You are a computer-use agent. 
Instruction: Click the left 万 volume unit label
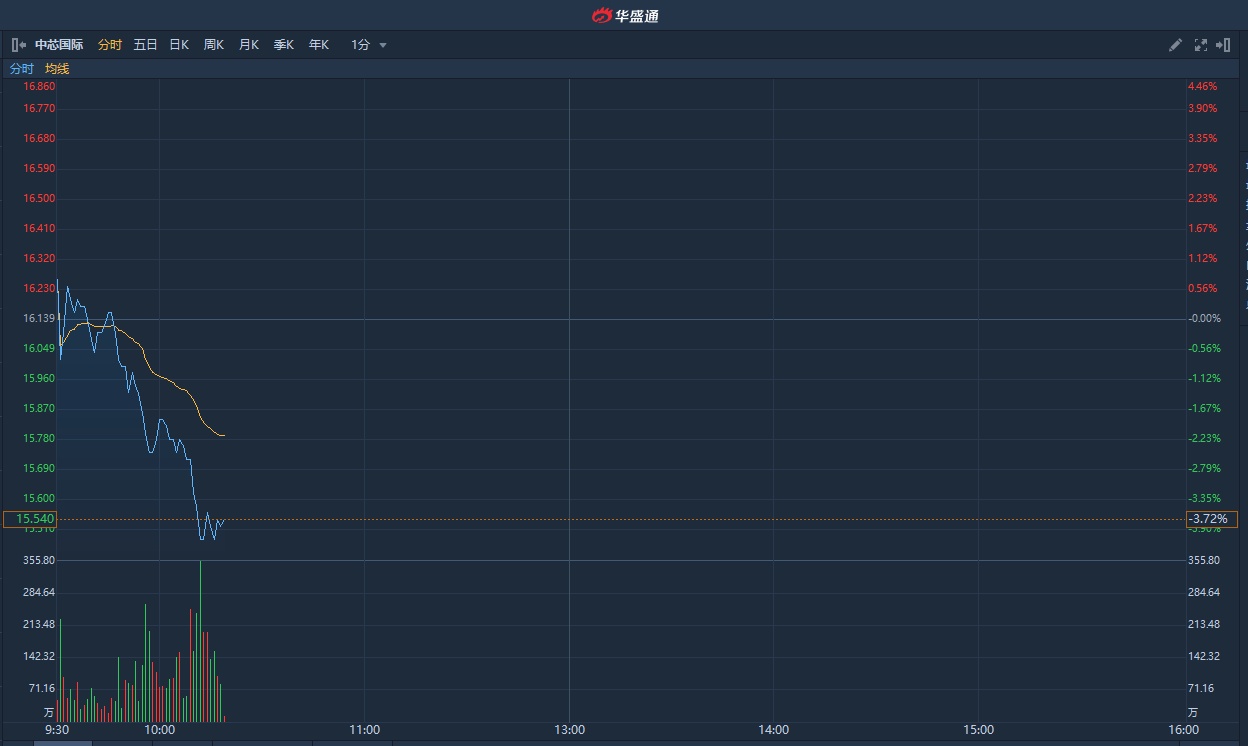[49, 712]
